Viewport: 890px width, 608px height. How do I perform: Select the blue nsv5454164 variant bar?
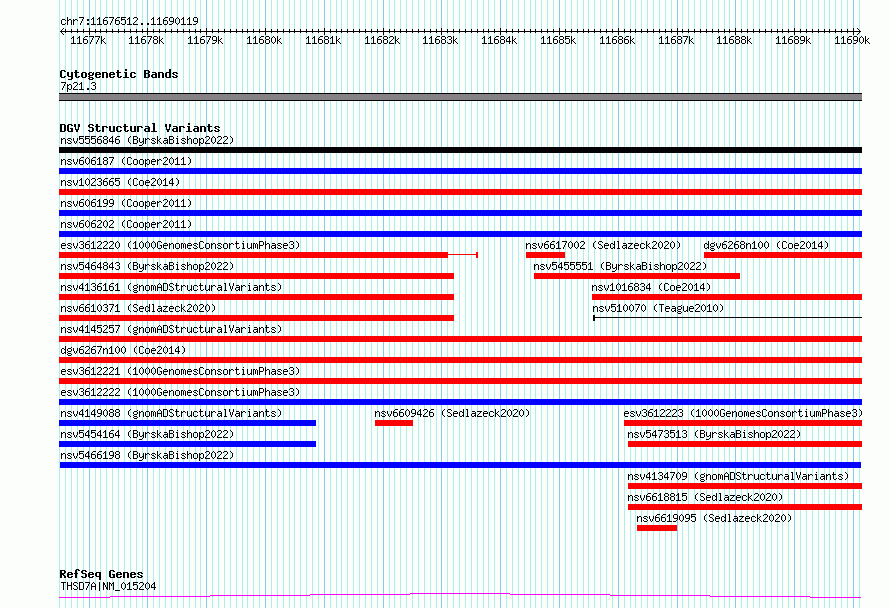pos(187,444)
